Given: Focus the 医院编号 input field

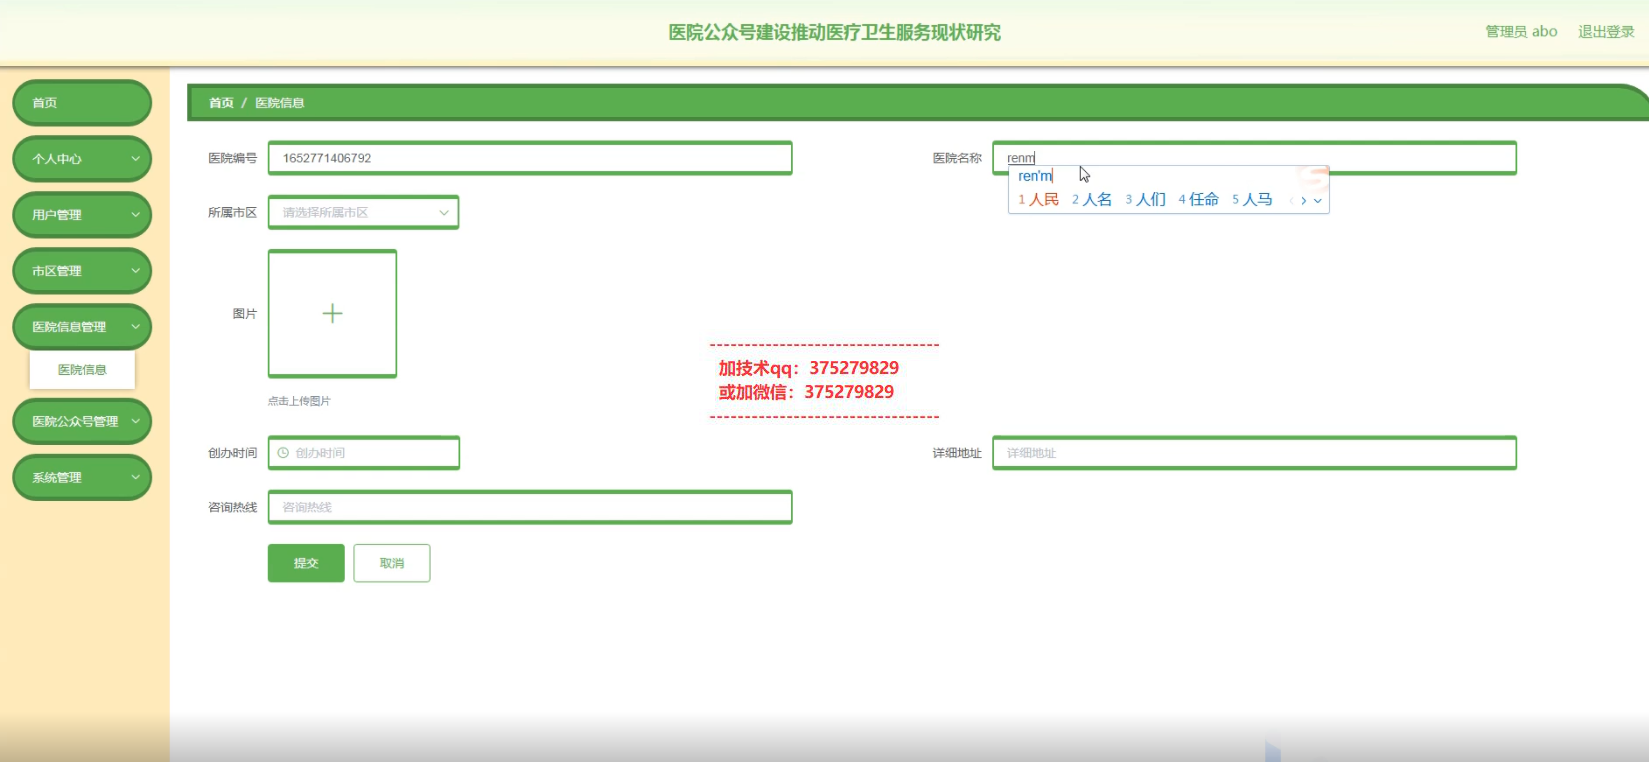Looking at the screenshot, I should point(530,158).
